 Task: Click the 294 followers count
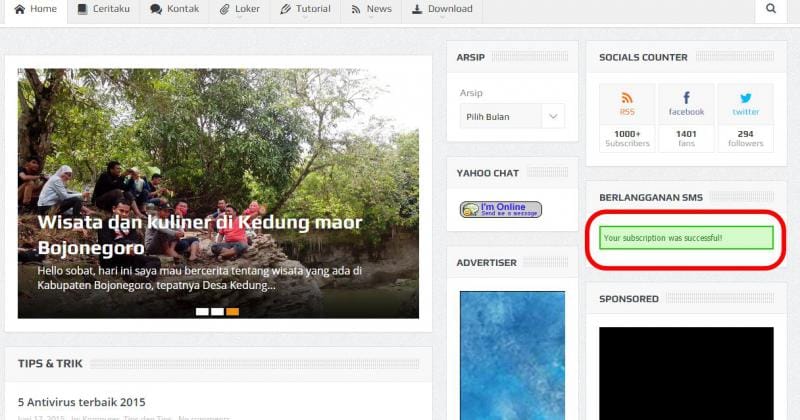(745, 138)
